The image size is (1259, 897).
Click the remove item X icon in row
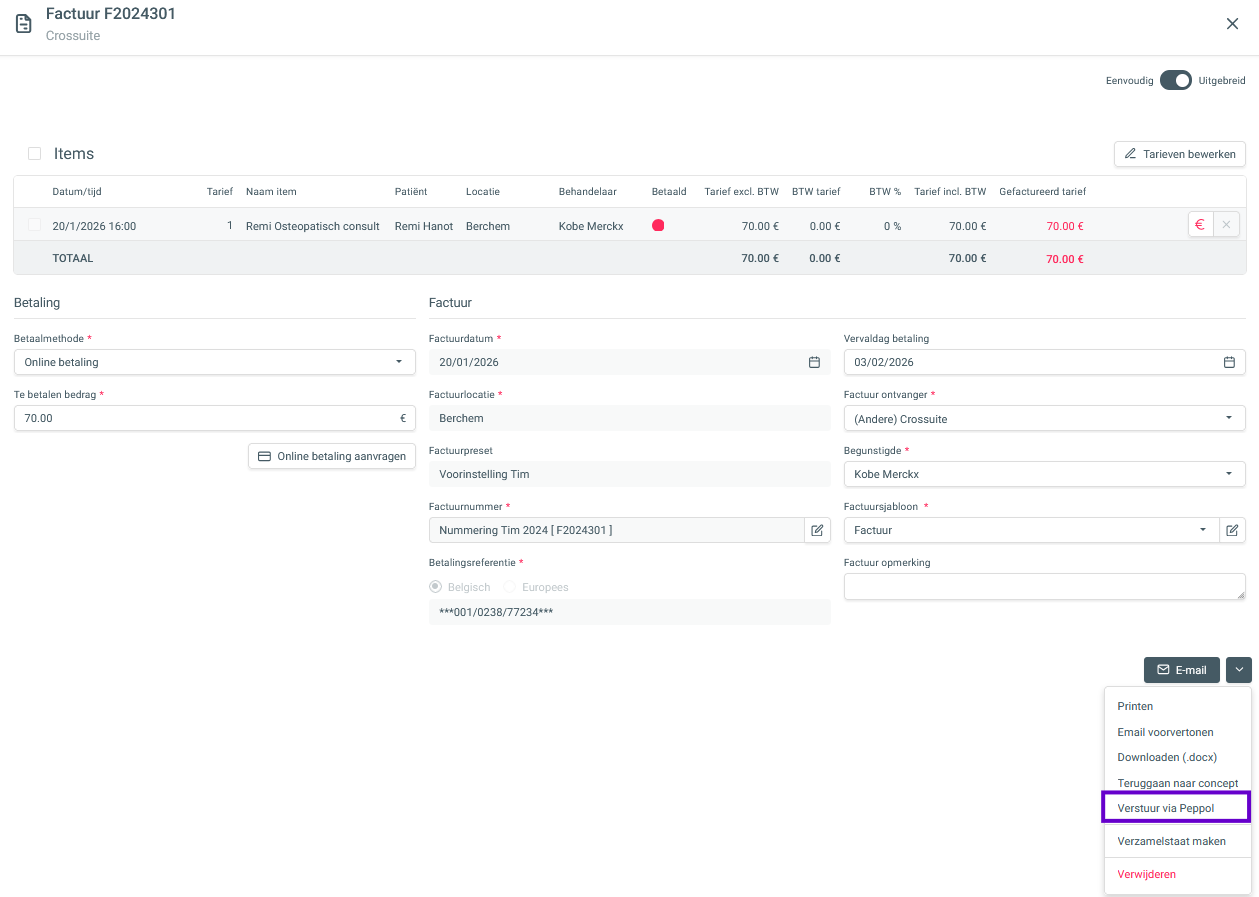coord(1226,225)
